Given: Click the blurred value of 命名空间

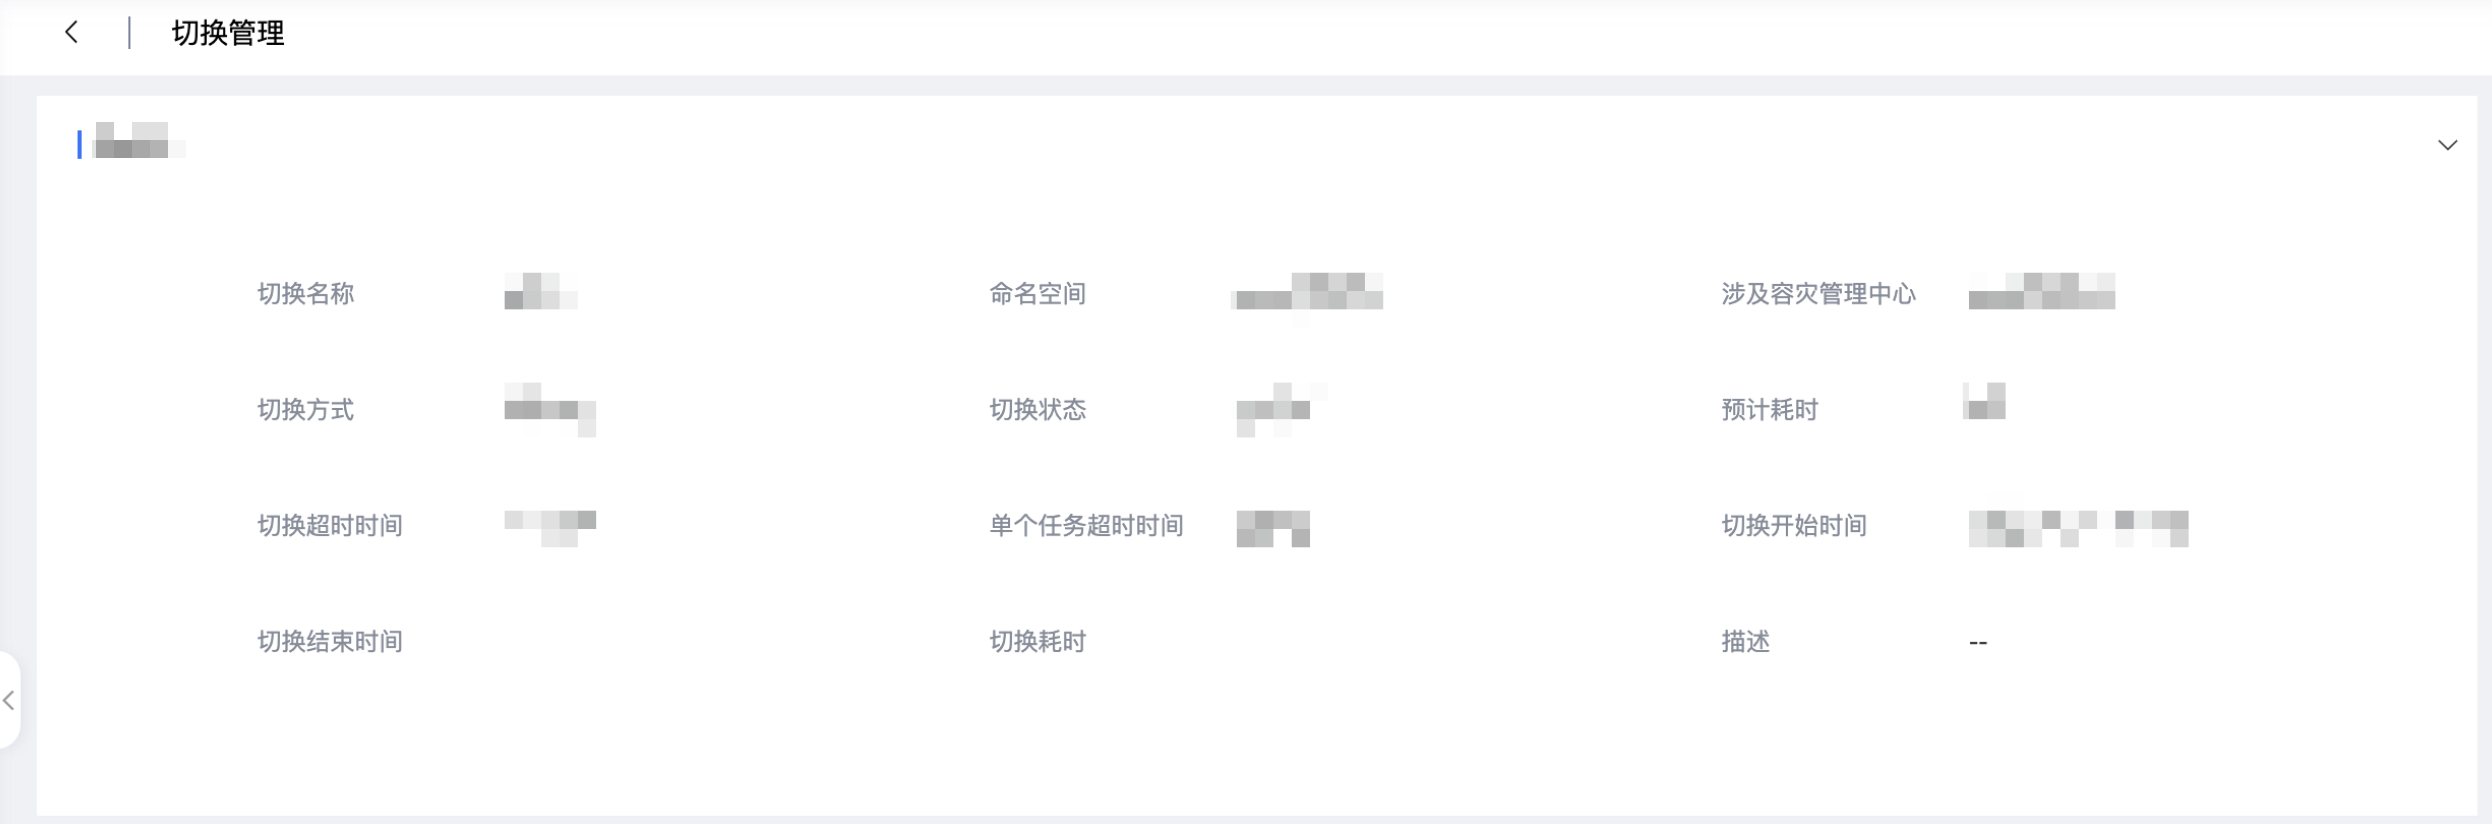Looking at the screenshot, I should click(1308, 291).
